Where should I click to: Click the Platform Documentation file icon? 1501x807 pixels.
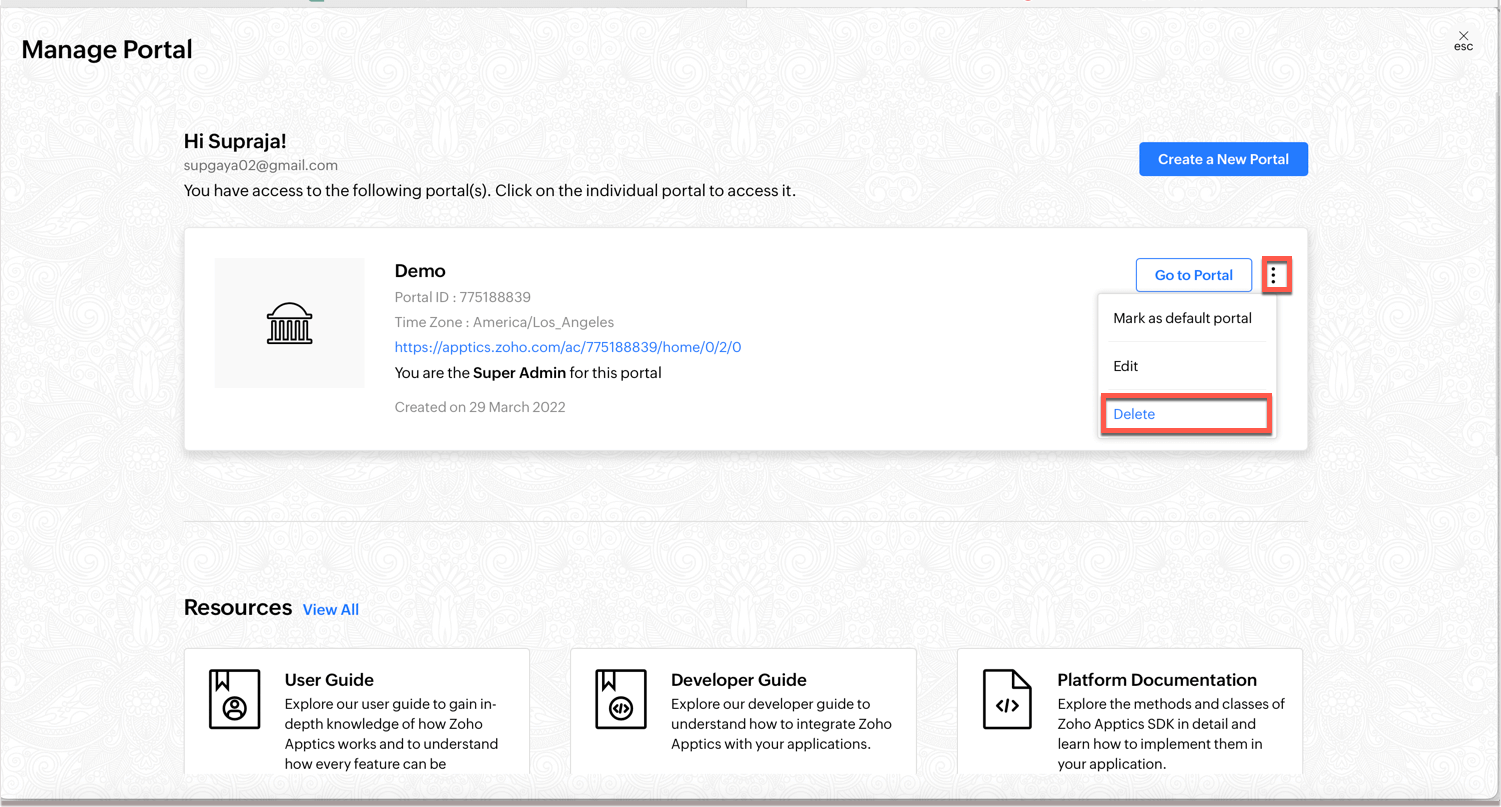[x=1007, y=699]
